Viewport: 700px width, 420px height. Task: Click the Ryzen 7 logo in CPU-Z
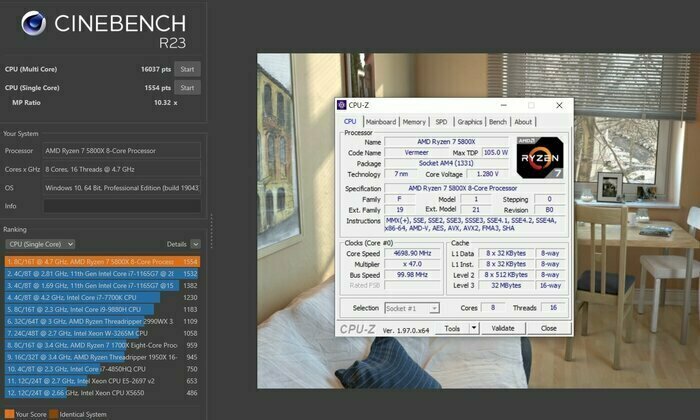click(540, 158)
